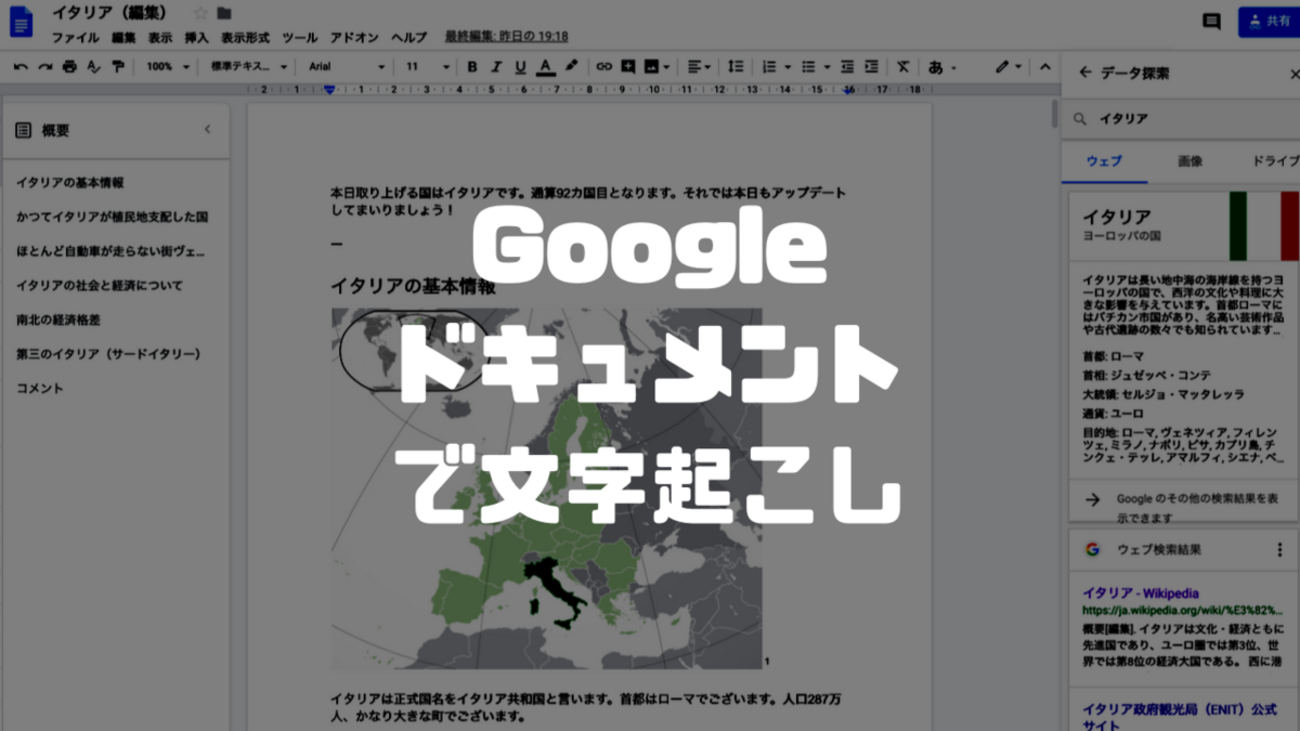The height and width of the screenshot is (731, 1300).
Task: Select the paint format tool
Action: tap(118, 67)
